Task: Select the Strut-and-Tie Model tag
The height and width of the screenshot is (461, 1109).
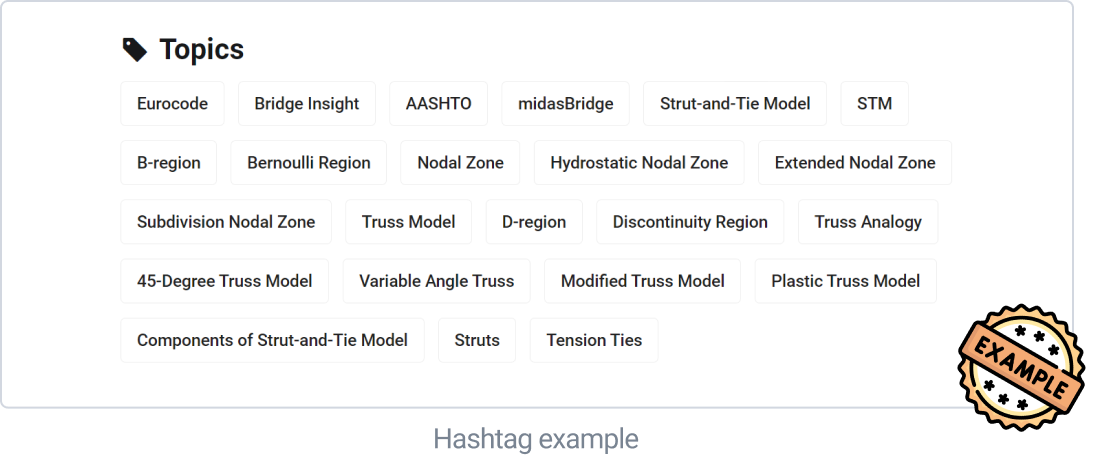Action: tap(735, 104)
